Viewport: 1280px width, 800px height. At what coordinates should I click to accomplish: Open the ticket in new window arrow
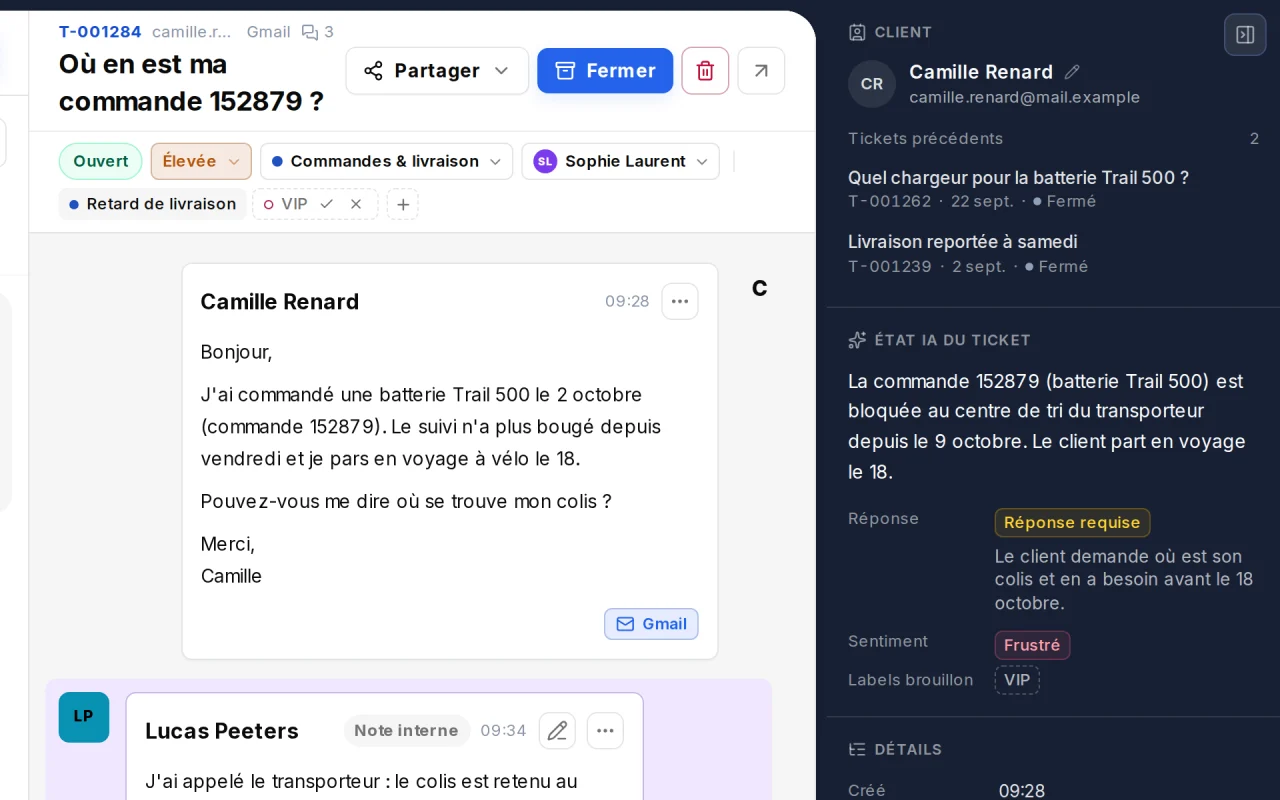[761, 71]
